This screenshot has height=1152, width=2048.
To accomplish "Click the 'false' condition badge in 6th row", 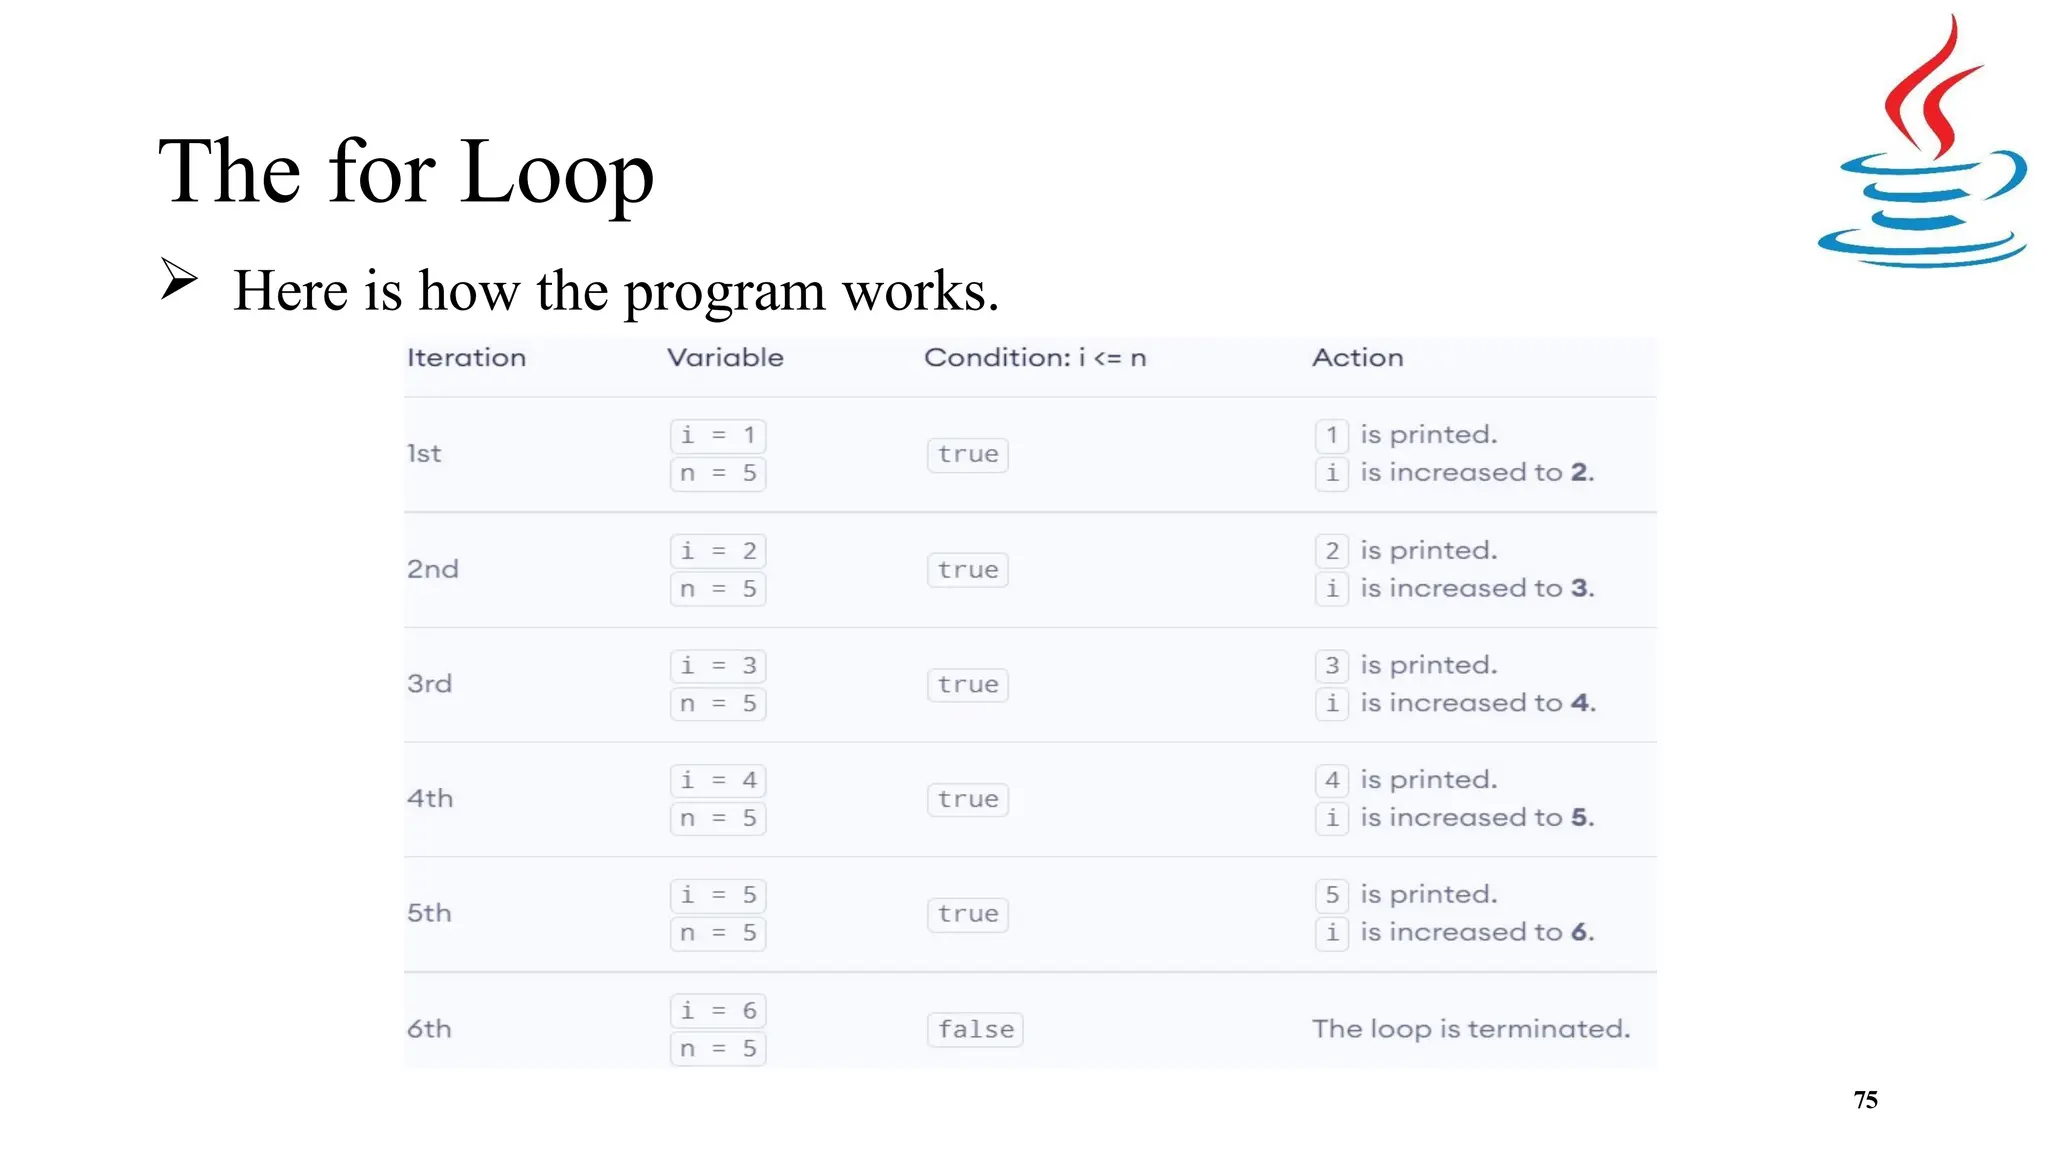I will 975,1029.
